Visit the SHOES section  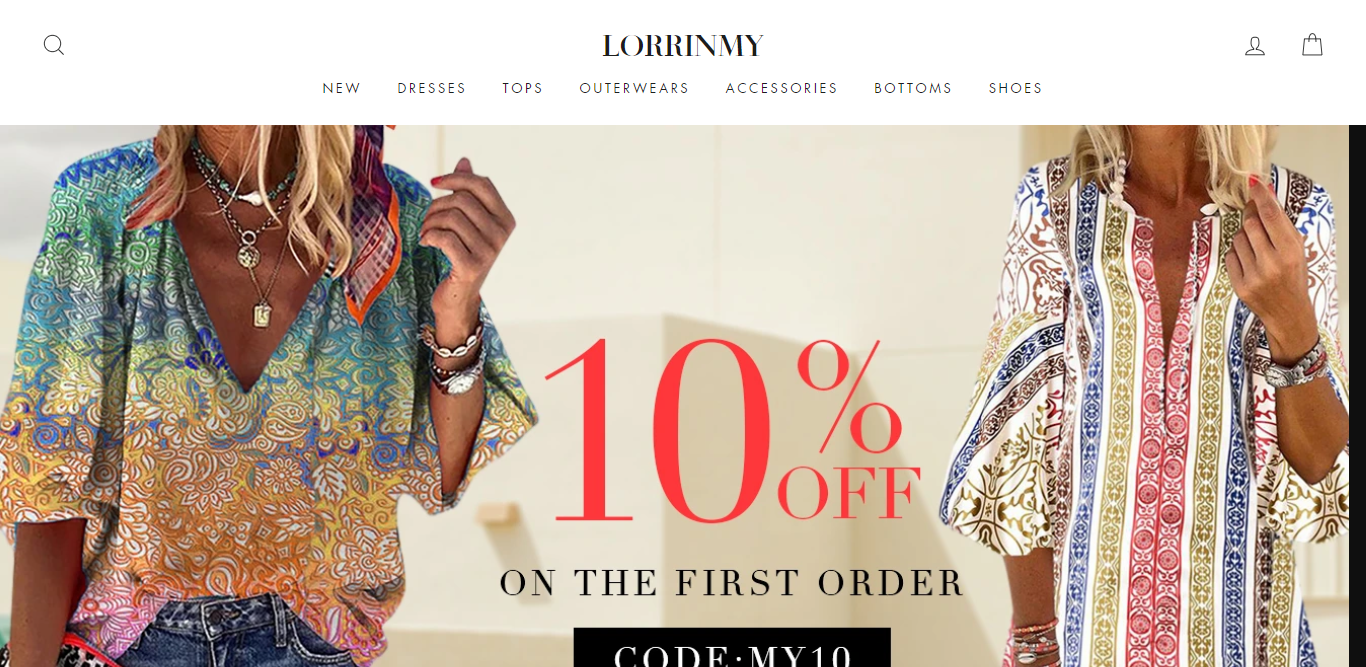coord(1016,88)
